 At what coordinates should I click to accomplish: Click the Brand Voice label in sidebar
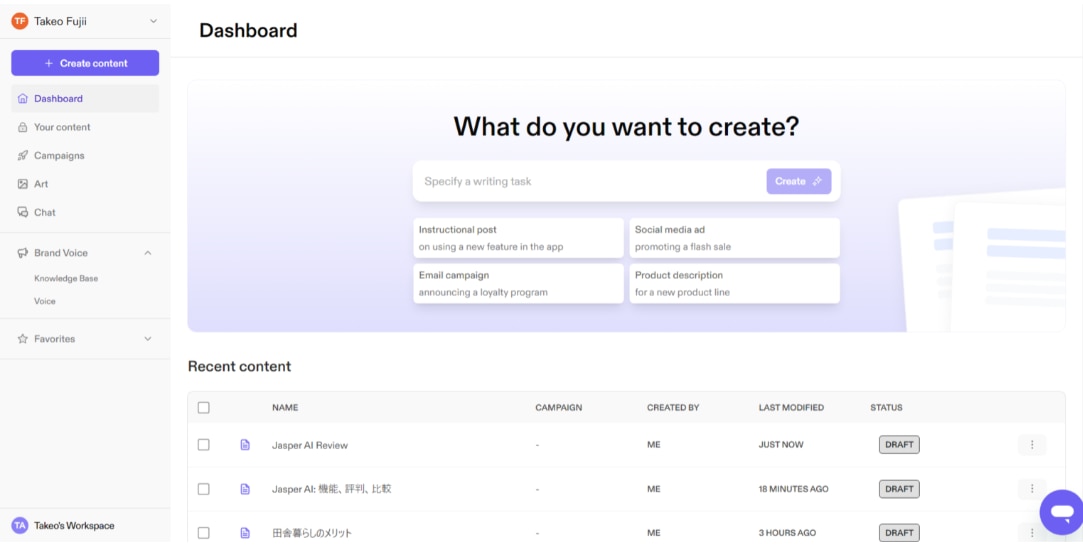(61, 253)
